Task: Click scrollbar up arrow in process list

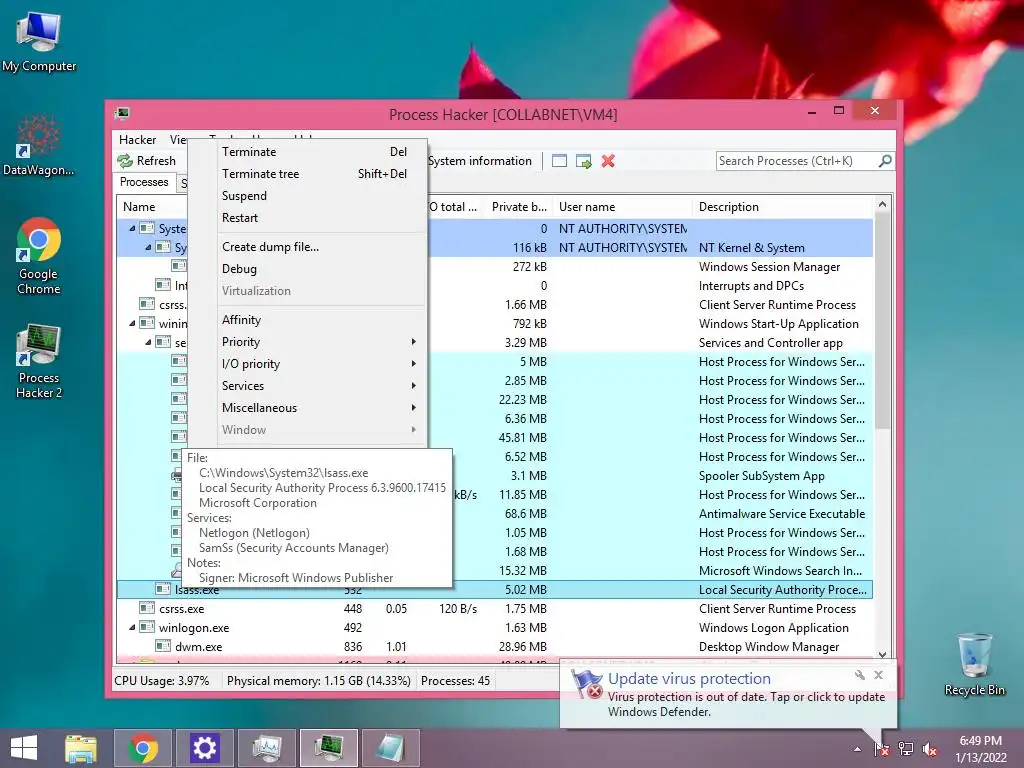Action: (x=882, y=204)
